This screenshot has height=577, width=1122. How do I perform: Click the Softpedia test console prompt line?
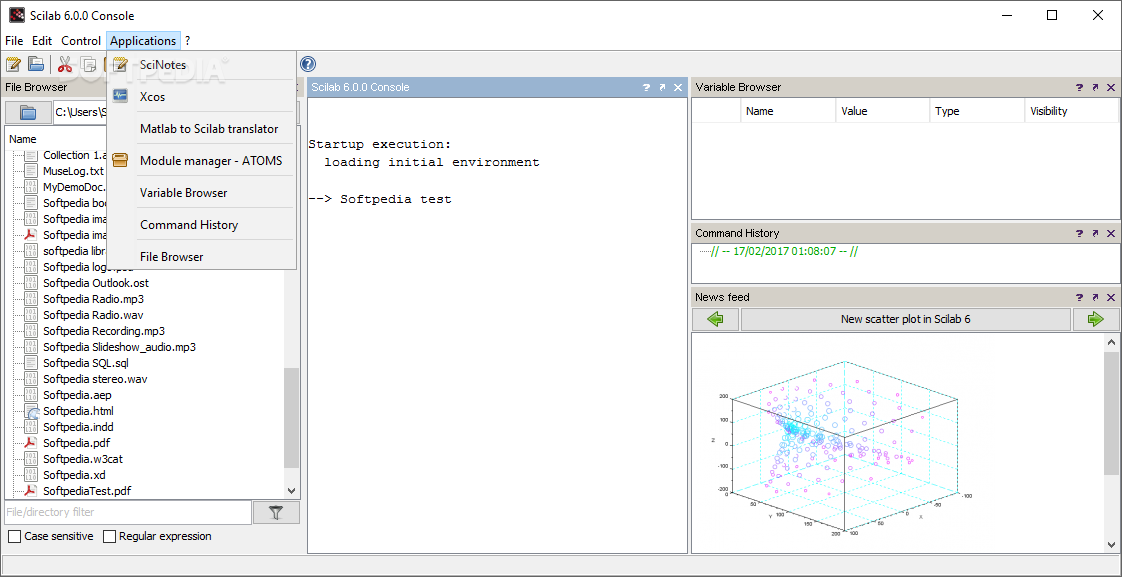380,200
